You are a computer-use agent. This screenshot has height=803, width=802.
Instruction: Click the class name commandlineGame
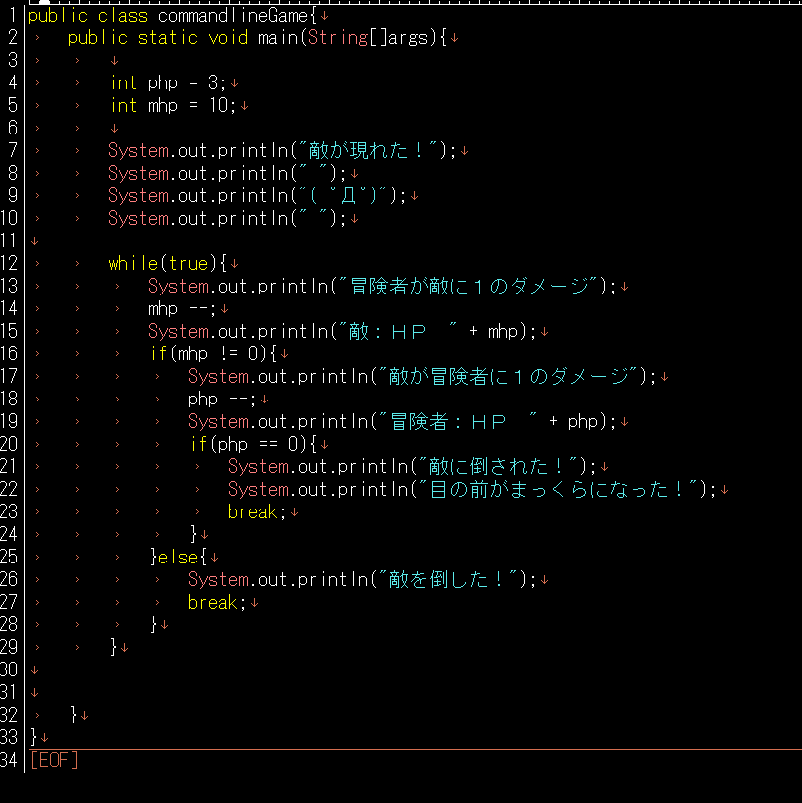233,15
